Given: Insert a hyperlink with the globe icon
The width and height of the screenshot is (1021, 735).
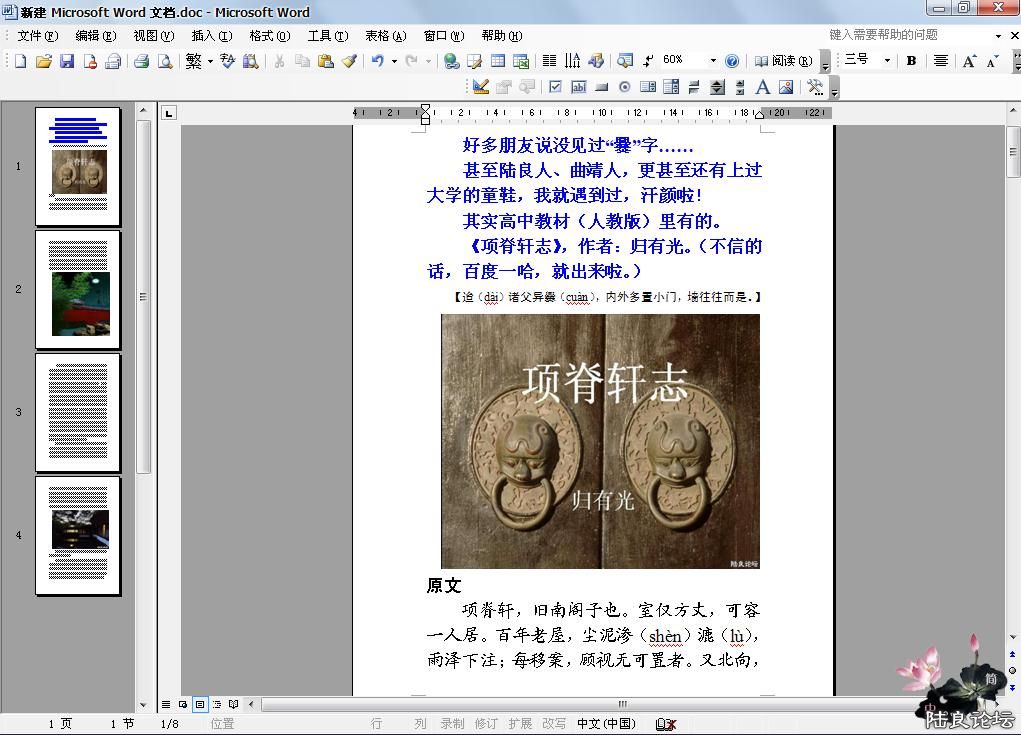Looking at the screenshot, I should pyautogui.click(x=452, y=61).
